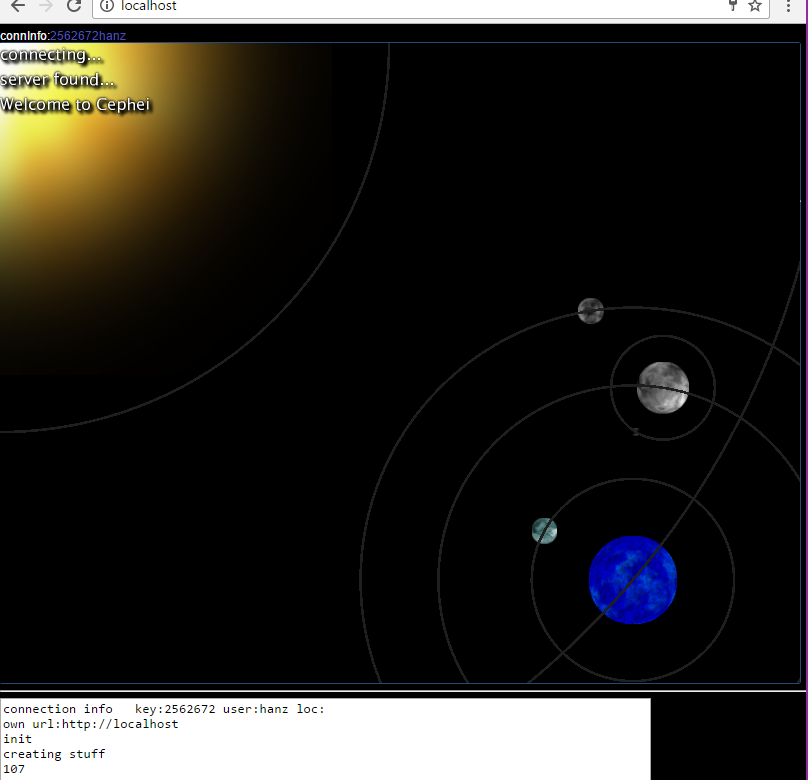
Task: Click the conninfo label
Action: 24,36
